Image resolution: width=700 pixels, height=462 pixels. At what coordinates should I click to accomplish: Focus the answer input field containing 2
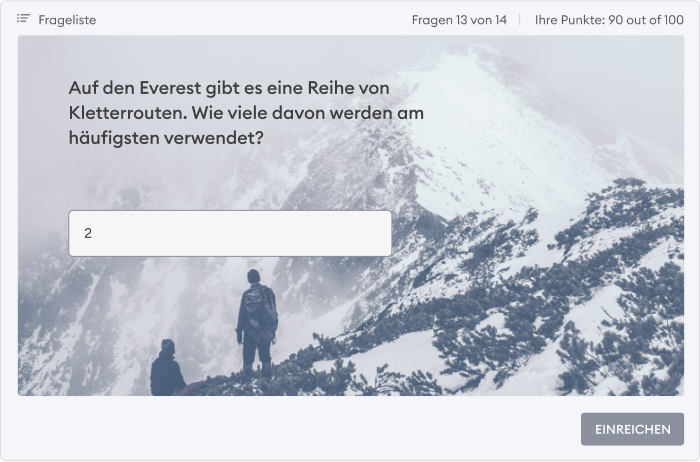point(230,233)
